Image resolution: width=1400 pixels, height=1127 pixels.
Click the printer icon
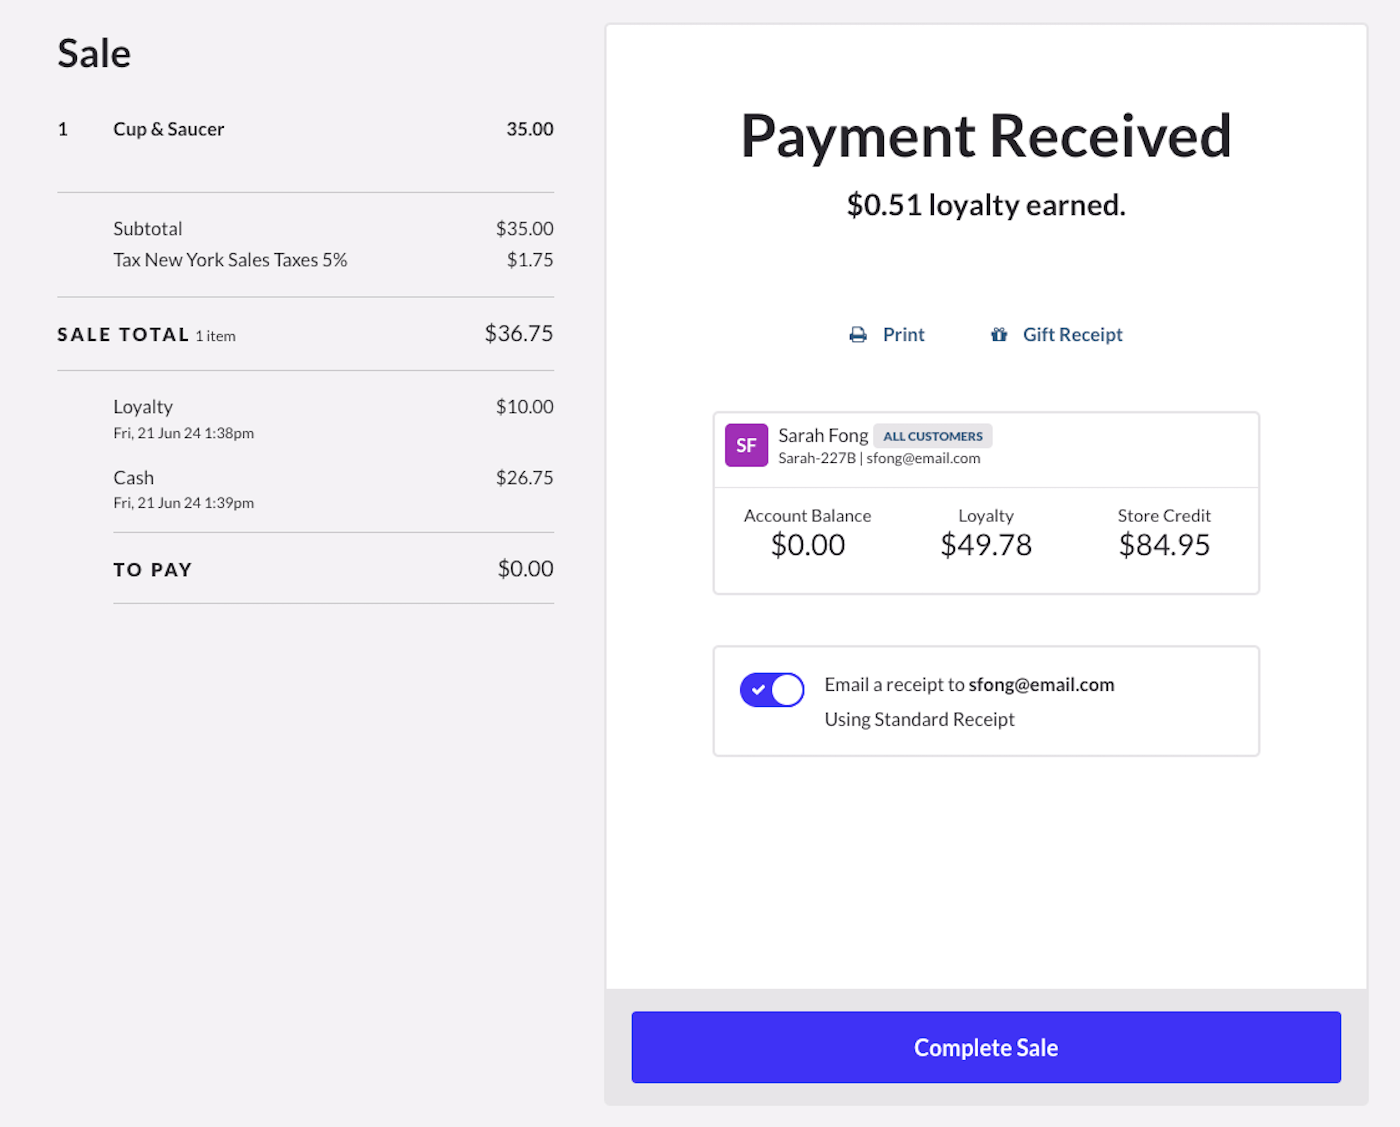click(x=858, y=335)
